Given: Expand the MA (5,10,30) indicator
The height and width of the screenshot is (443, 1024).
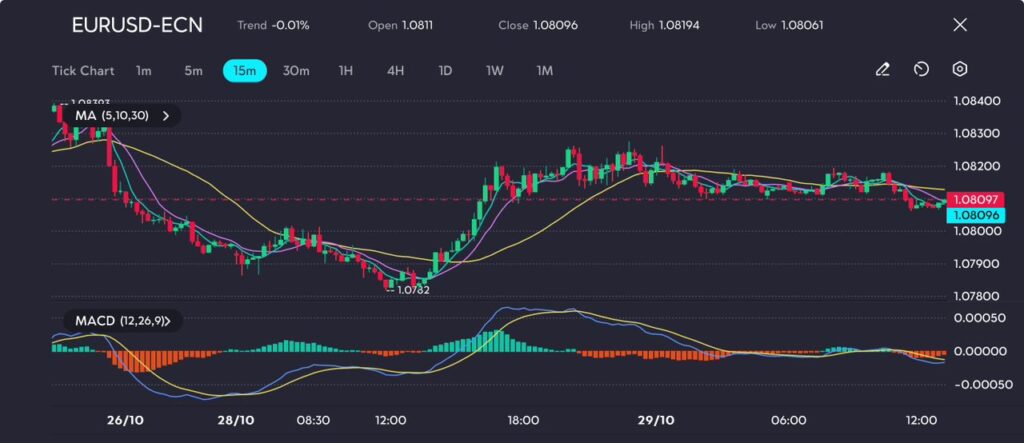Looking at the screenshot, I should pos(166,116).
